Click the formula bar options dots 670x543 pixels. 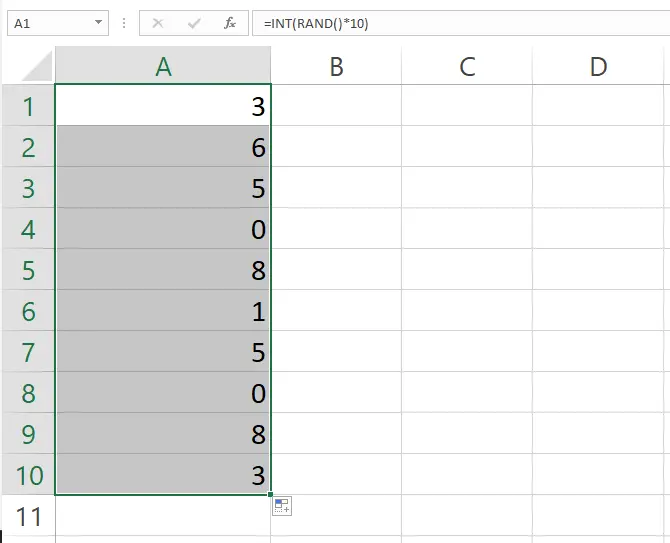click(x=124, y=23)
